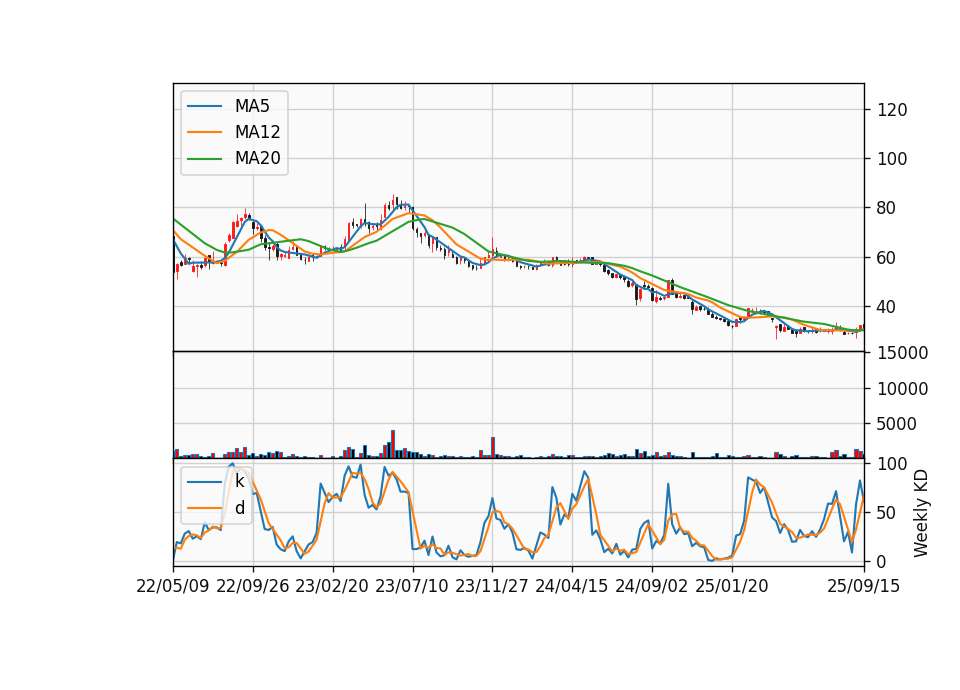
Task: Click the d legend label
Action: (240, 508)
